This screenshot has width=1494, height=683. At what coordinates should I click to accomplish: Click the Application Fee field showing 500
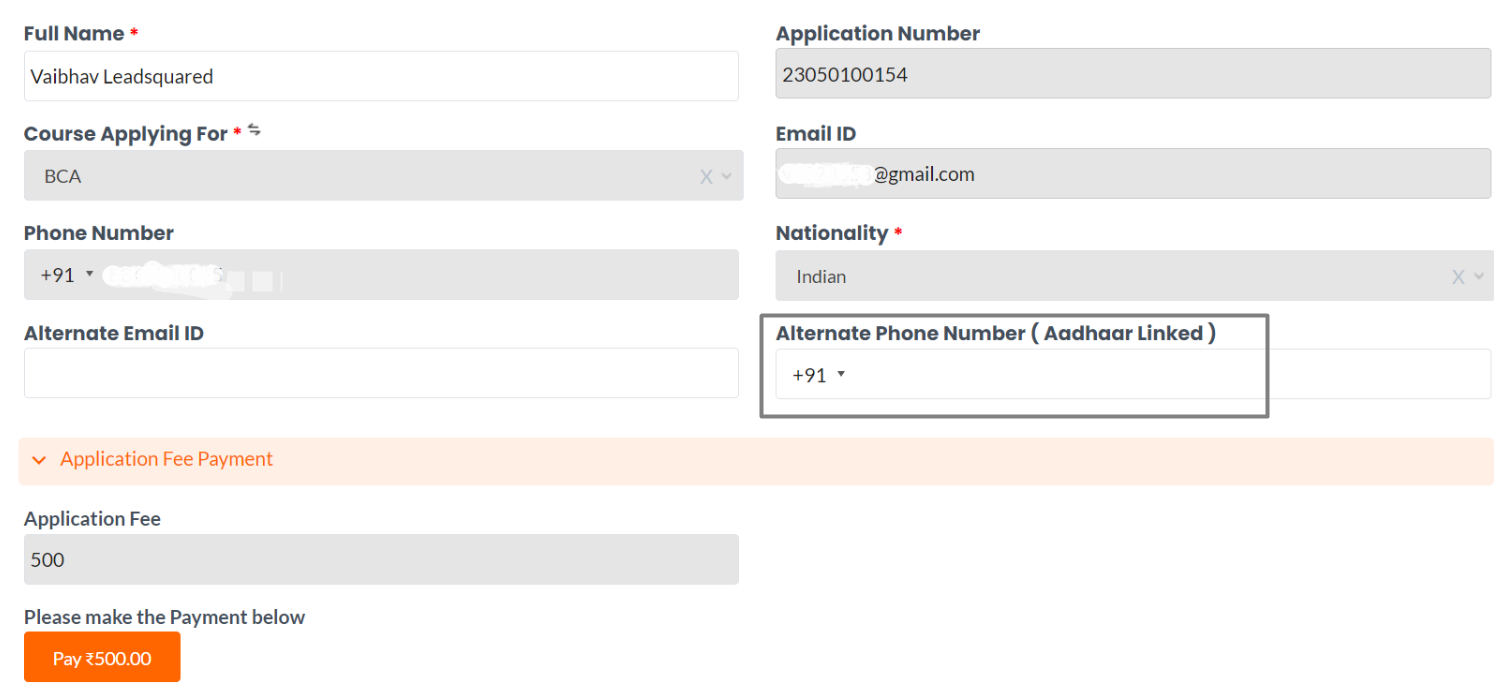[x=380, y=559]
